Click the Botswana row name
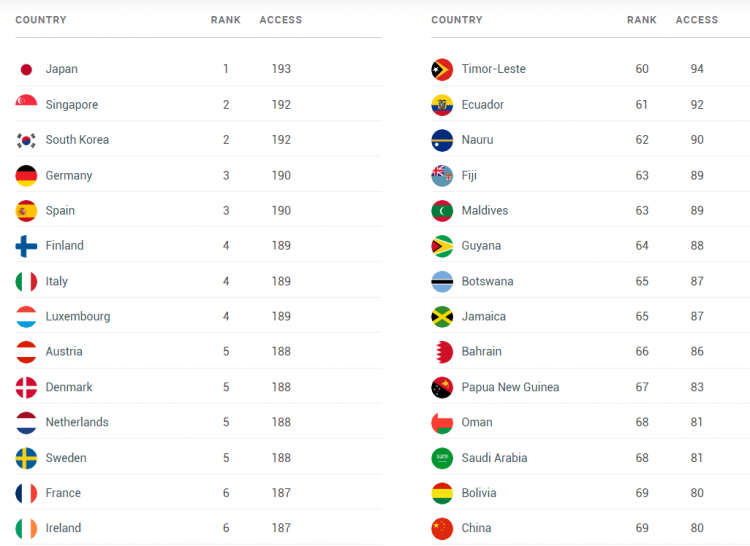Image resolution: width=750 pixels, height=546 pixels. click(488, 282)
